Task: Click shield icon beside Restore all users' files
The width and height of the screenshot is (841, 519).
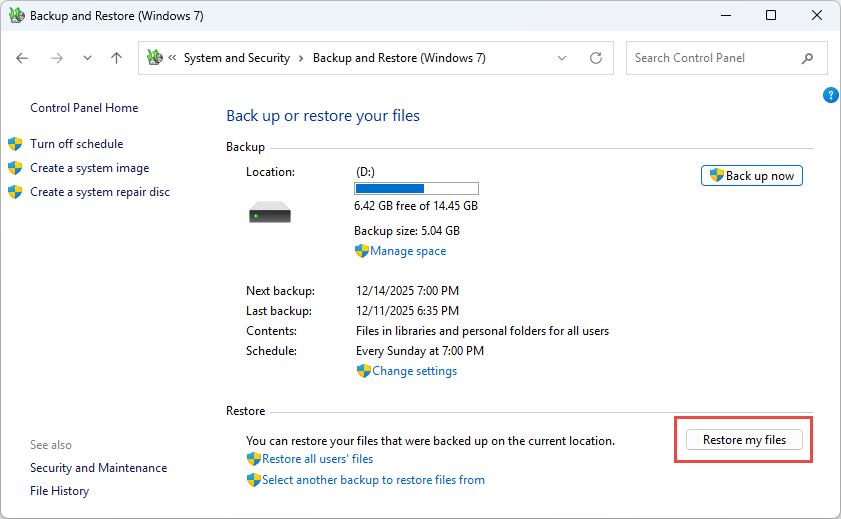Action: [254, 459]
